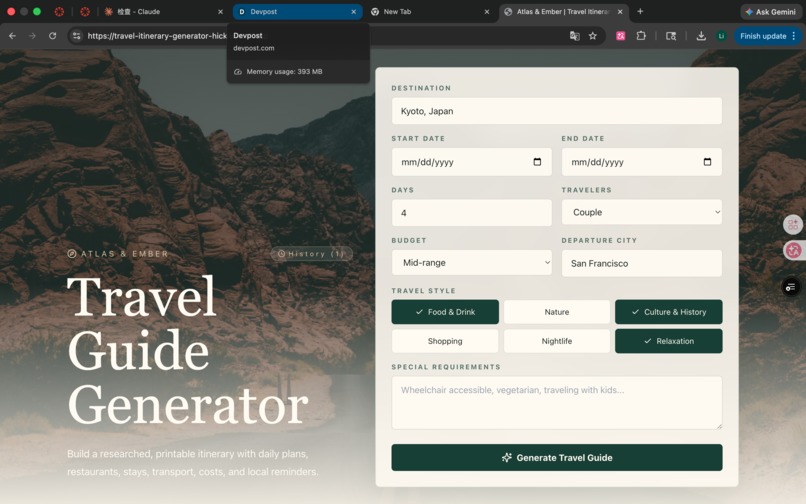Click Ask Gemini button

pos(771,11)
